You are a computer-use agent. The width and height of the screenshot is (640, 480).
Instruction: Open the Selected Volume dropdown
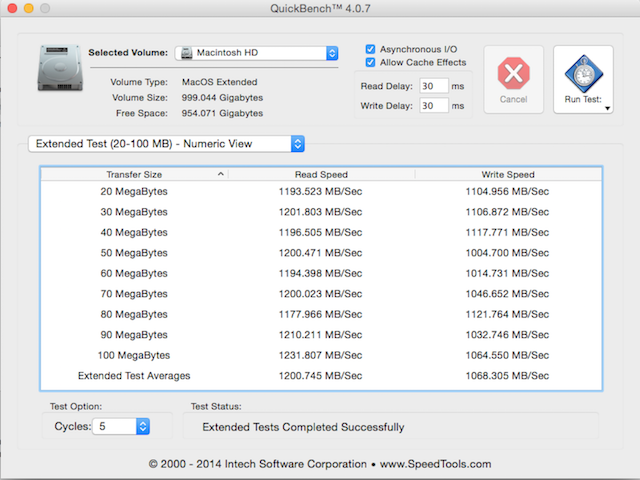click(x=256, y=53)
